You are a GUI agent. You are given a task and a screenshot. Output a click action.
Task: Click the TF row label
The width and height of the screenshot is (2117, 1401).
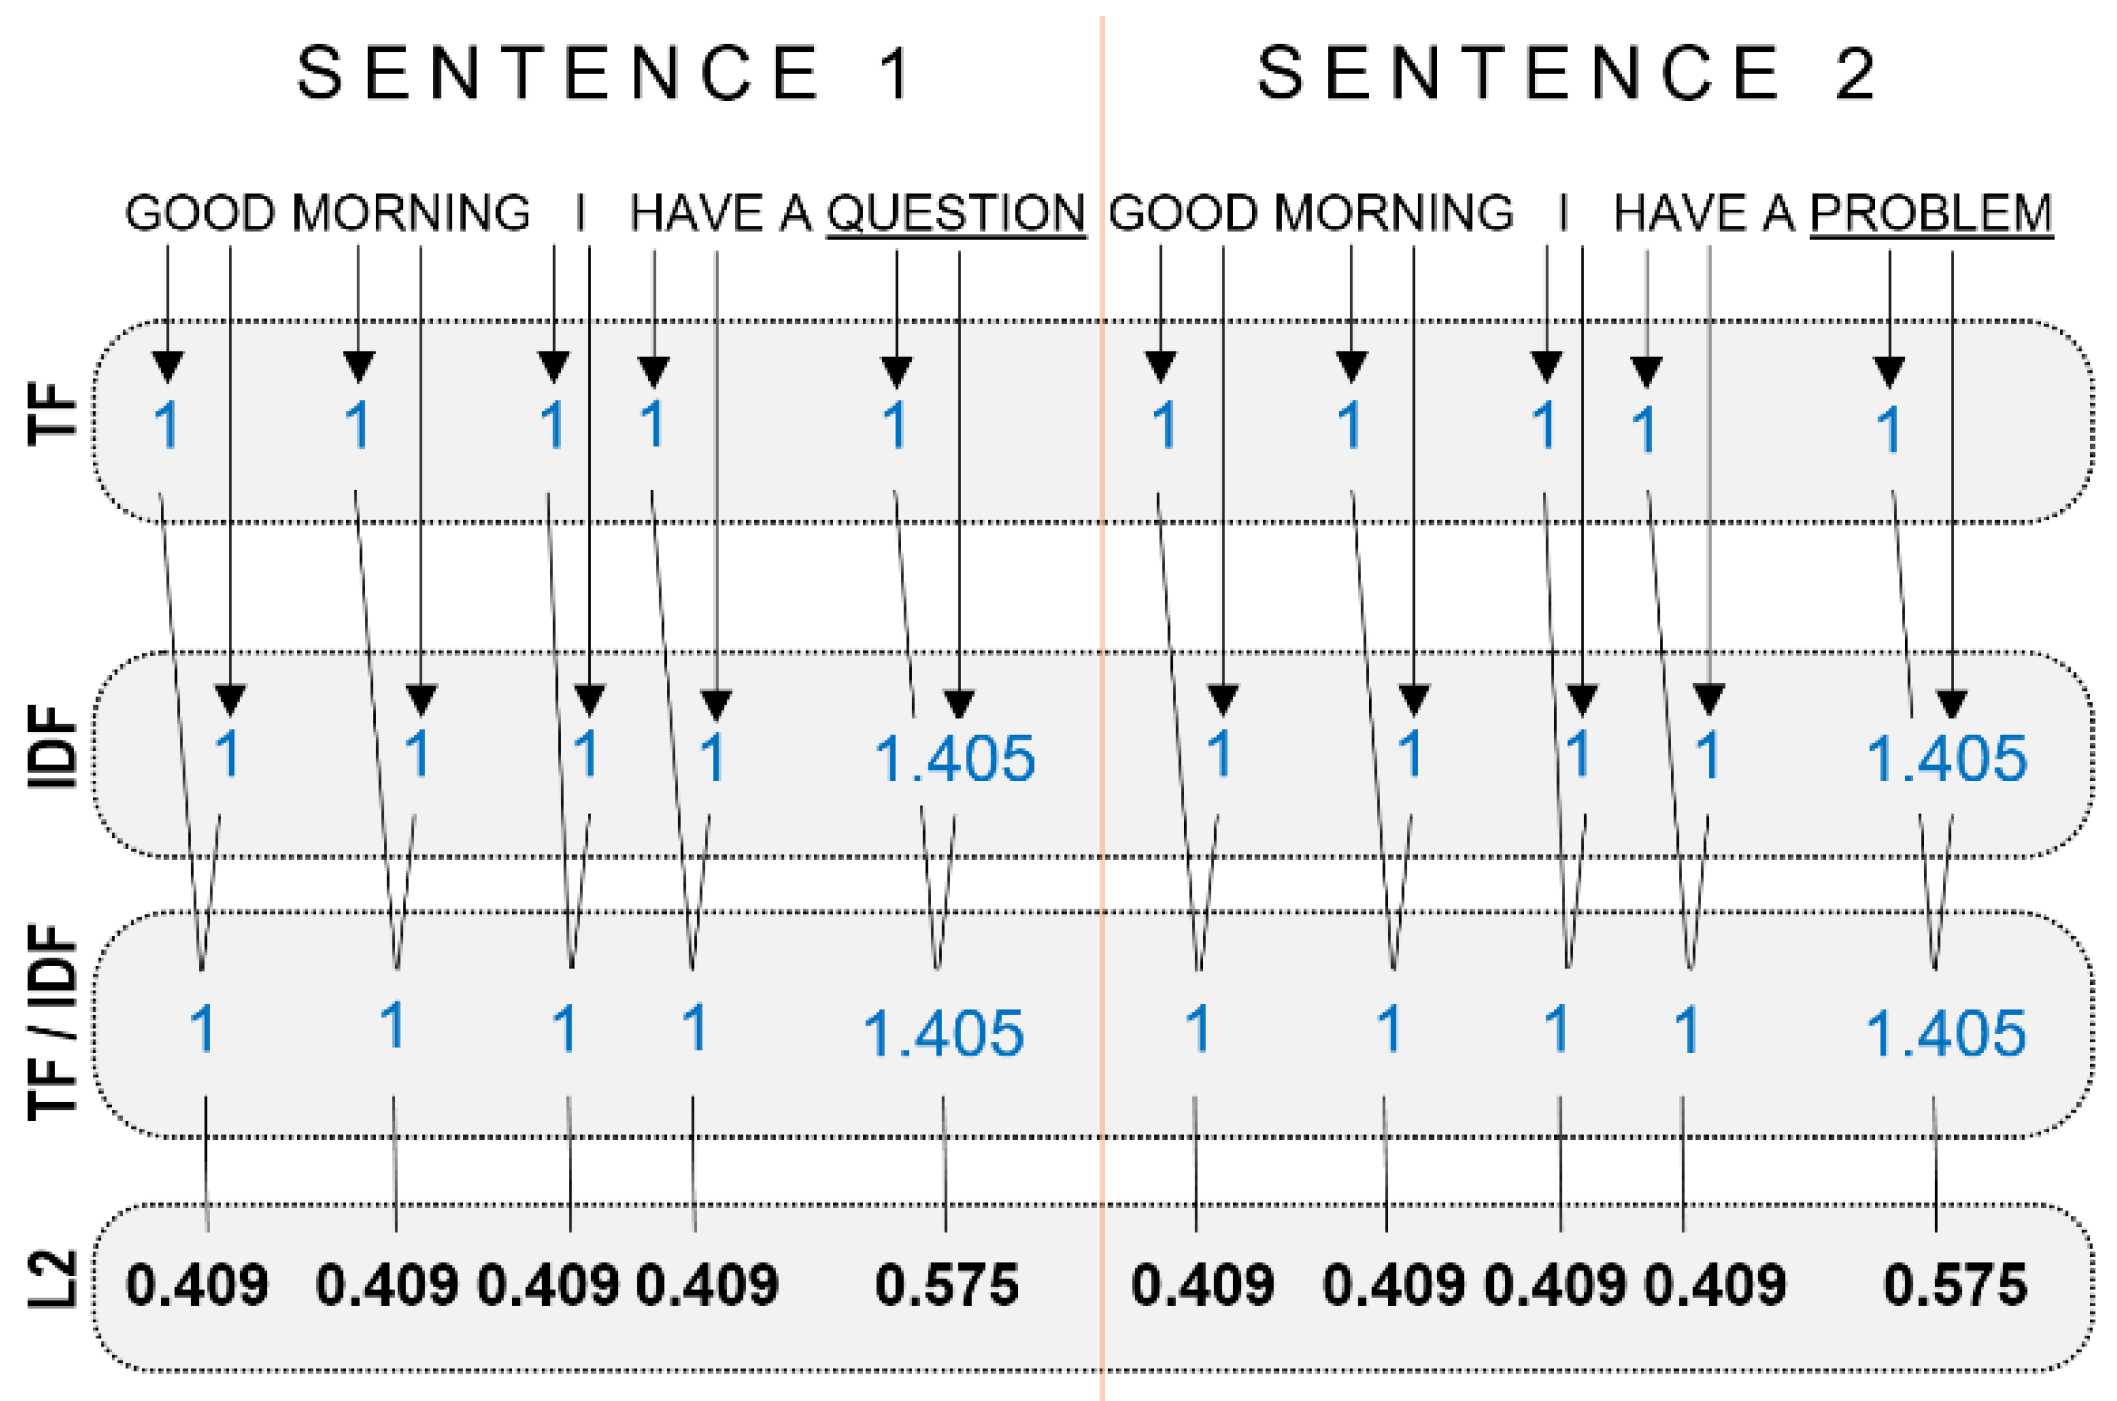53,413
